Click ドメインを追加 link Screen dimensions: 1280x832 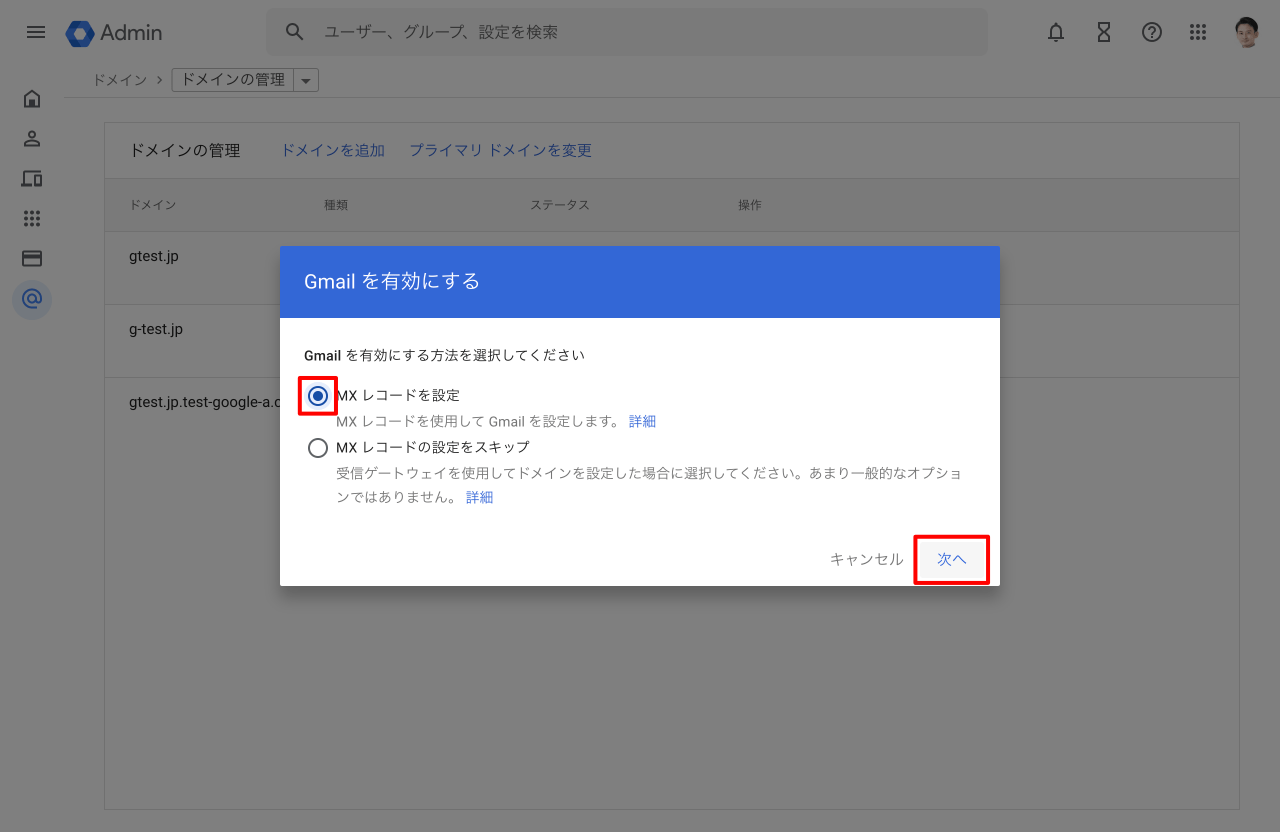(332, 150)
